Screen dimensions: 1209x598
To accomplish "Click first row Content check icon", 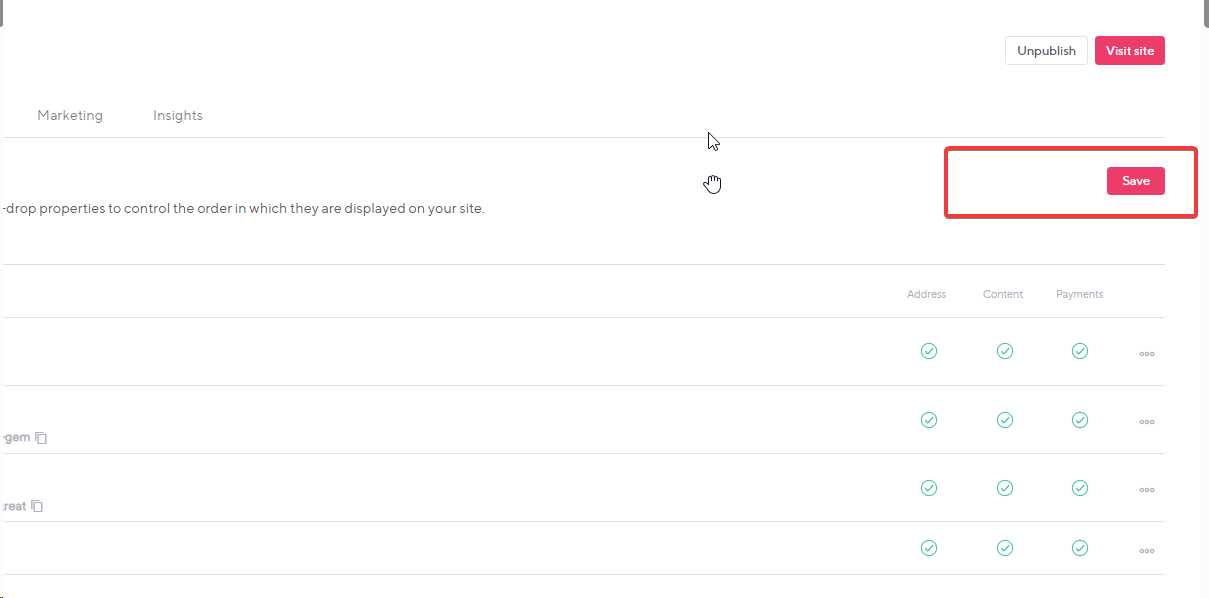I will [x=1005, y=351].
